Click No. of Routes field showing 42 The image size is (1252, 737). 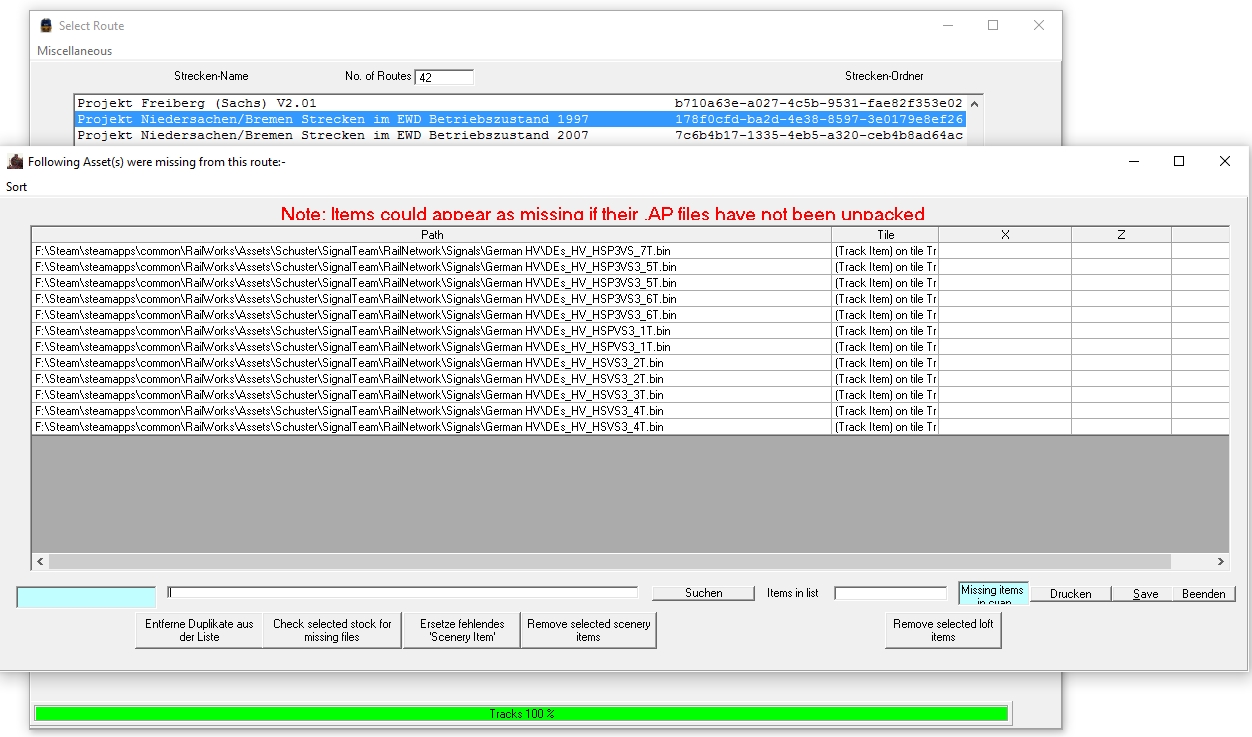[444, 77]
